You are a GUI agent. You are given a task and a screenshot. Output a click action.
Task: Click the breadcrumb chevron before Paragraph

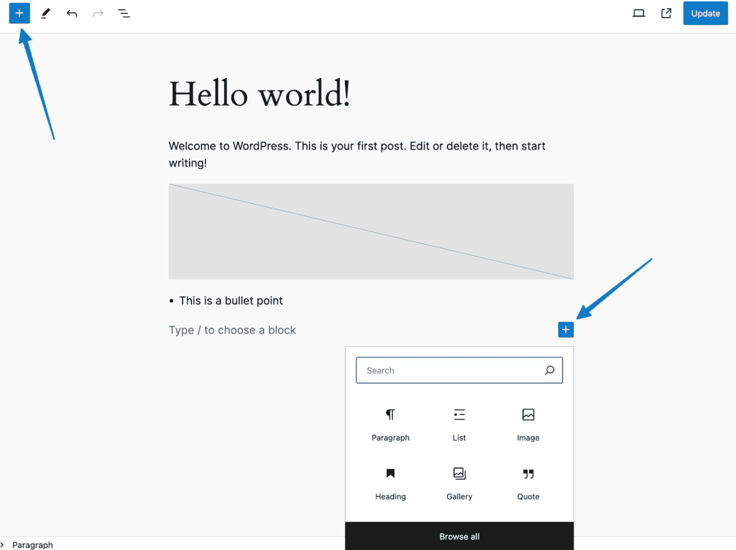(2, 544)
